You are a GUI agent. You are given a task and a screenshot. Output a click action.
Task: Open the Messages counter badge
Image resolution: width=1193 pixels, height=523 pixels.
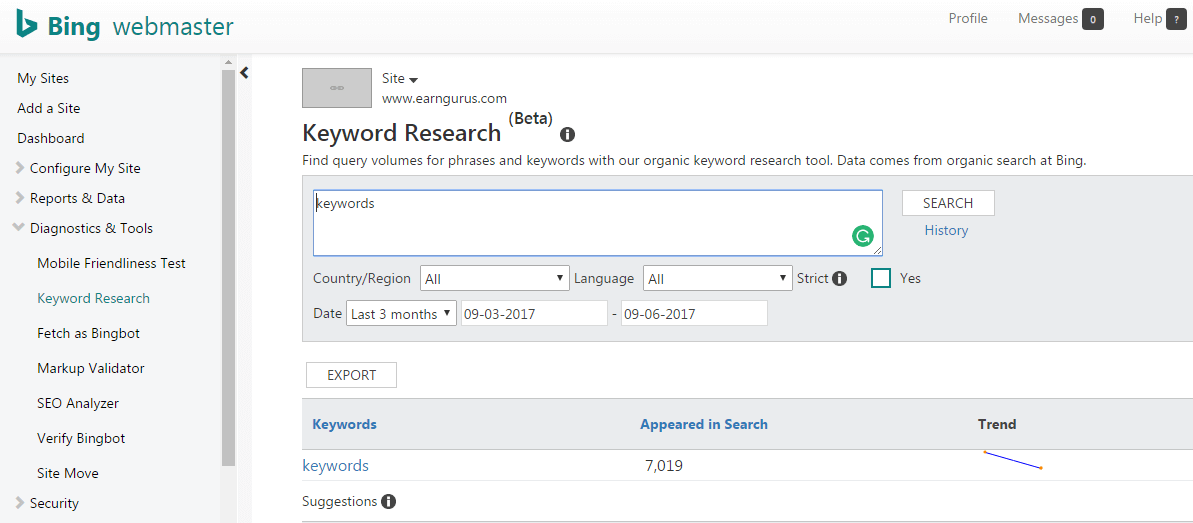(1093, 19)
